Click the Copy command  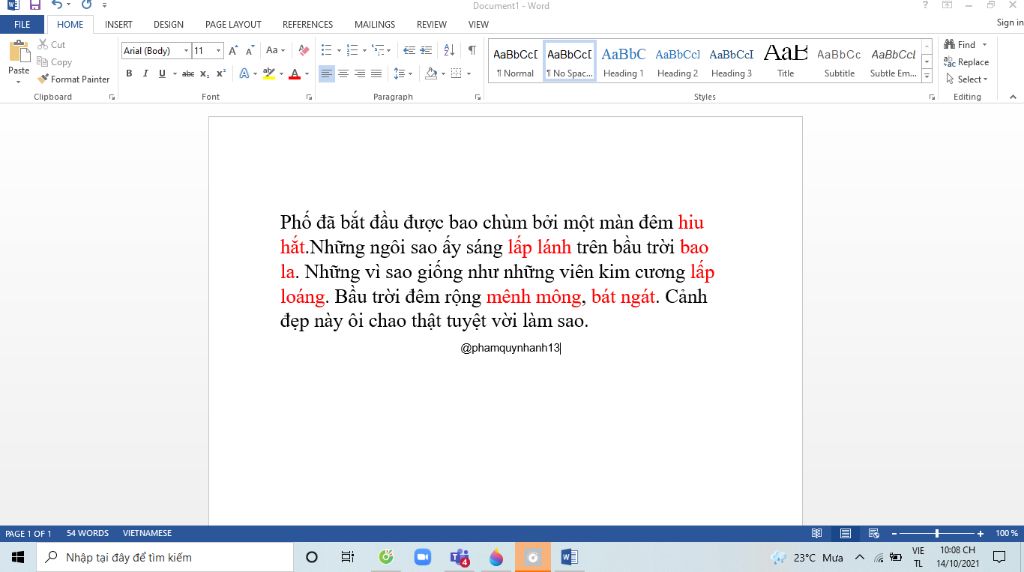[x=54, y=62]
